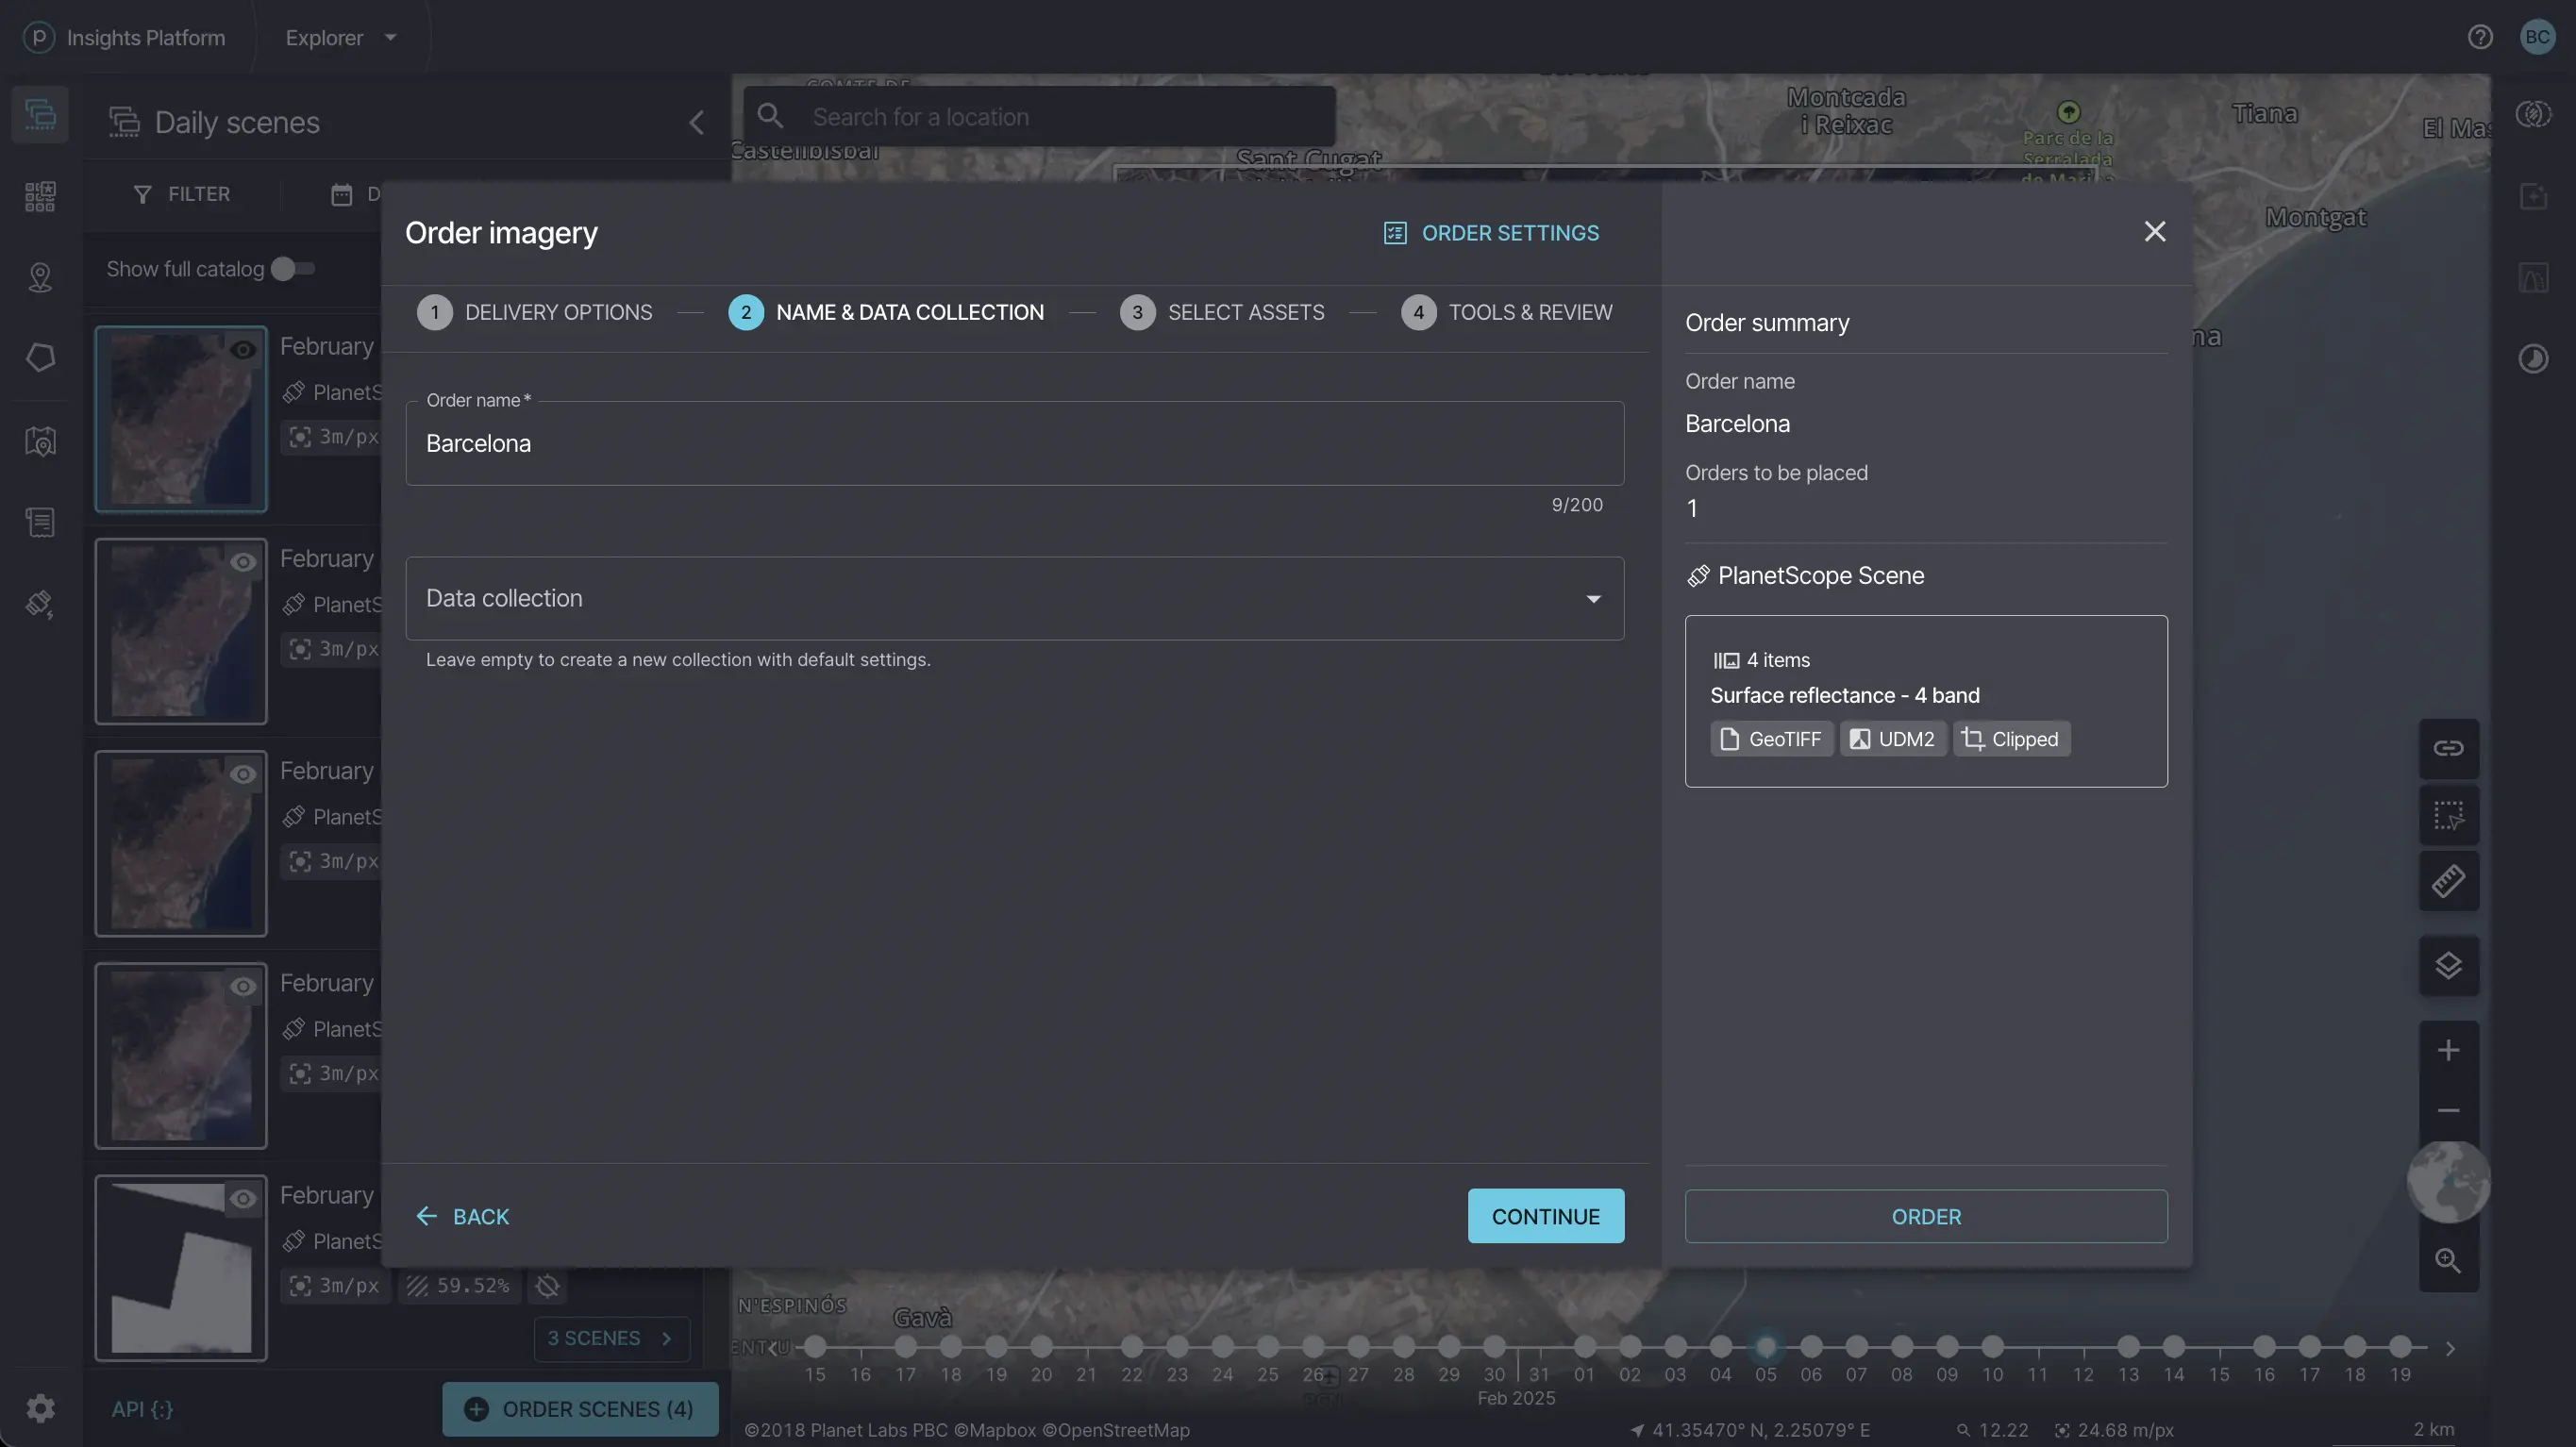Viewport: 2576px width, 1447px height.
Task: Open the Data collection dropdown
Action: click(1014, 598)
